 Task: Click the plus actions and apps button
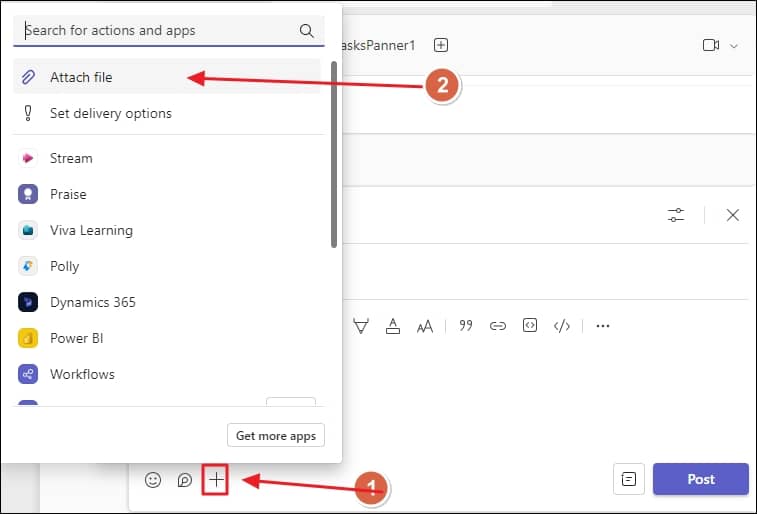pyautogui.click(x=215, y=479)
